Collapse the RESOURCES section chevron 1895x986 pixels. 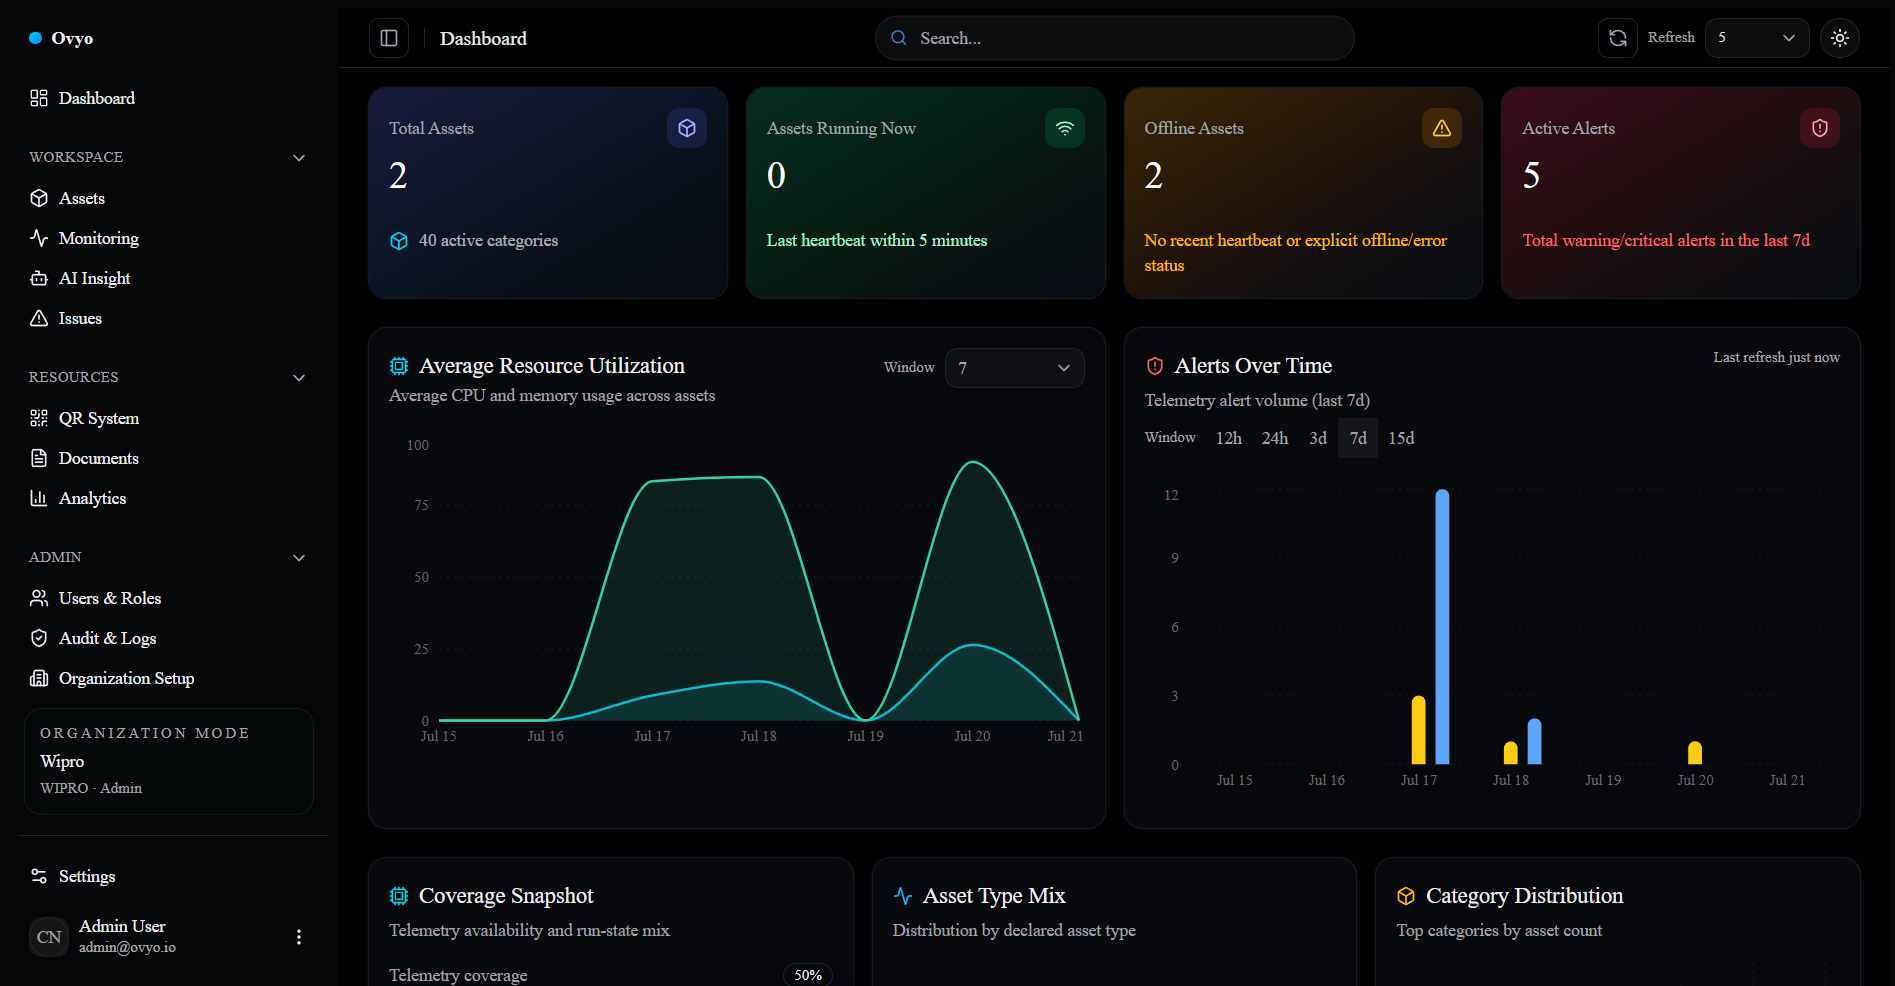(299, 378)
